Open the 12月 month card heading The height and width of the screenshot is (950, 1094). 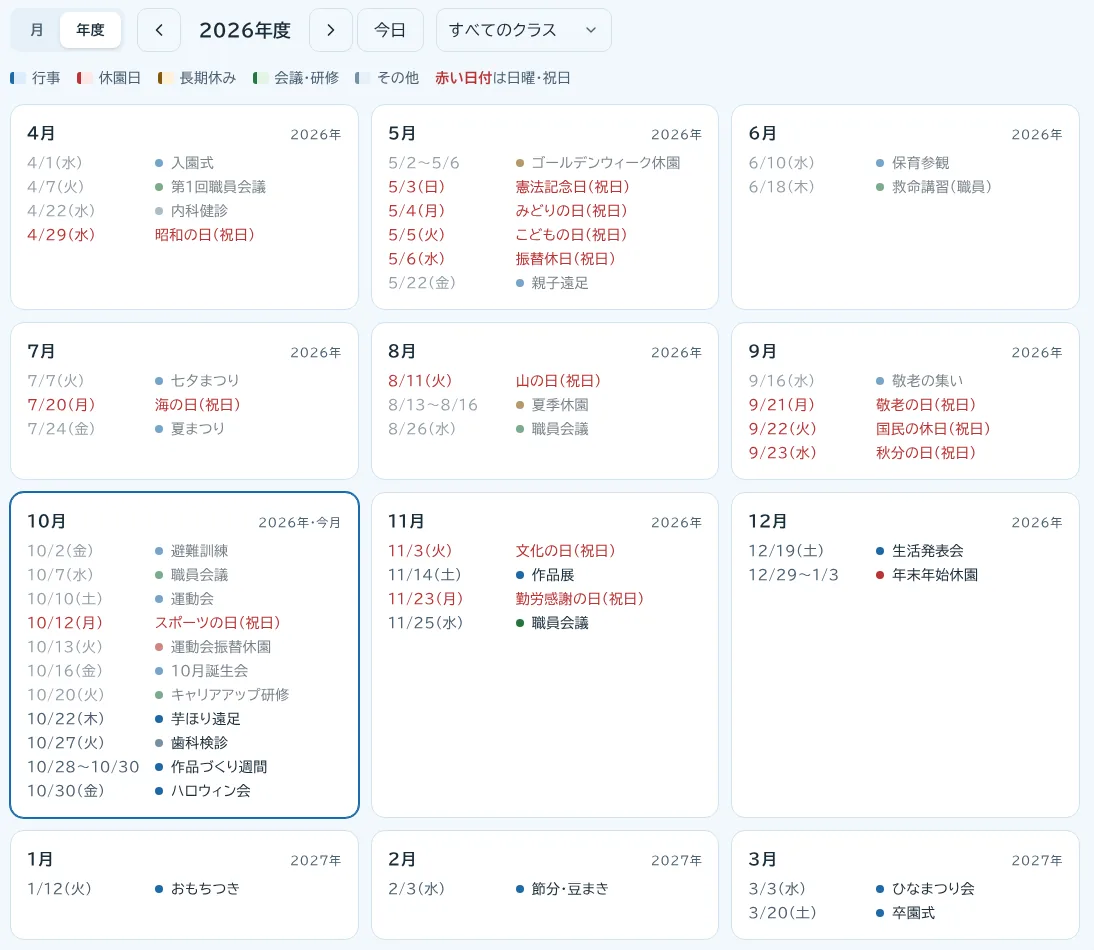pyautogui.click(x=768, y=522)
